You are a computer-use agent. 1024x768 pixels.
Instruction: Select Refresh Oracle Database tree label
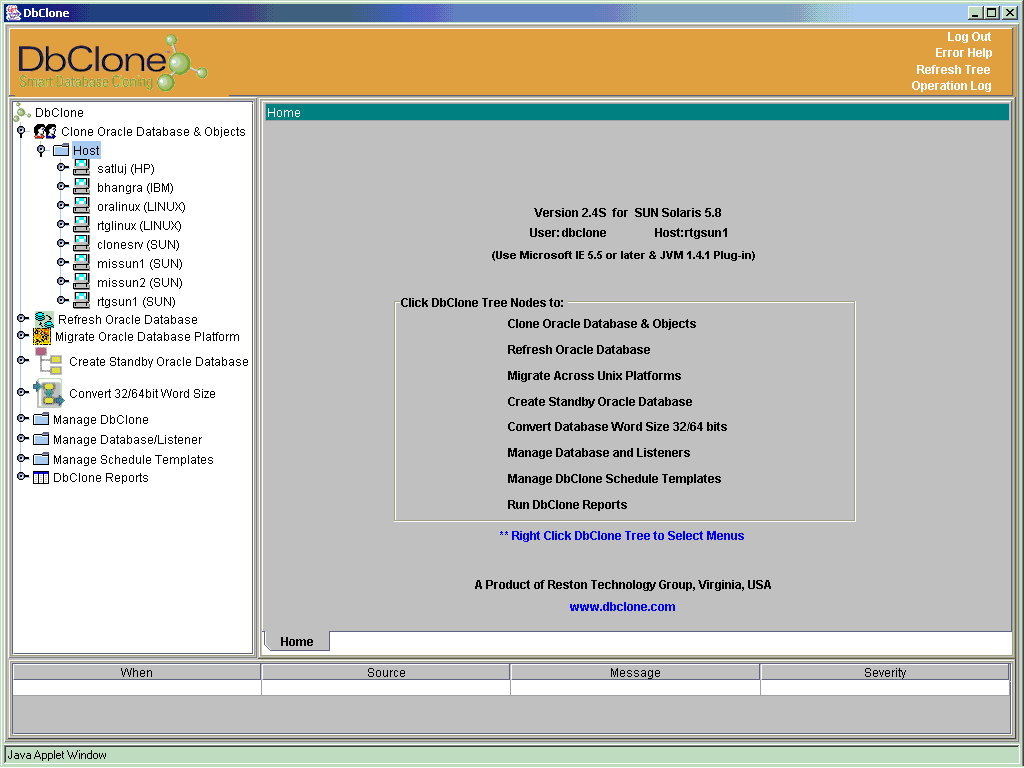[x=127, y=320]
